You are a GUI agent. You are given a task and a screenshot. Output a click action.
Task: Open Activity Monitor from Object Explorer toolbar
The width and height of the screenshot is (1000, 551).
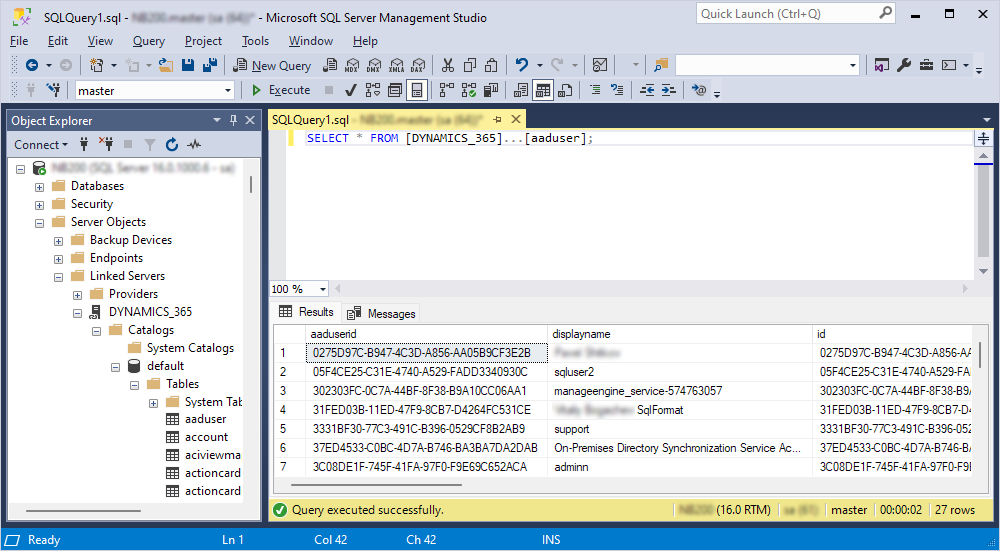(194, 145)
